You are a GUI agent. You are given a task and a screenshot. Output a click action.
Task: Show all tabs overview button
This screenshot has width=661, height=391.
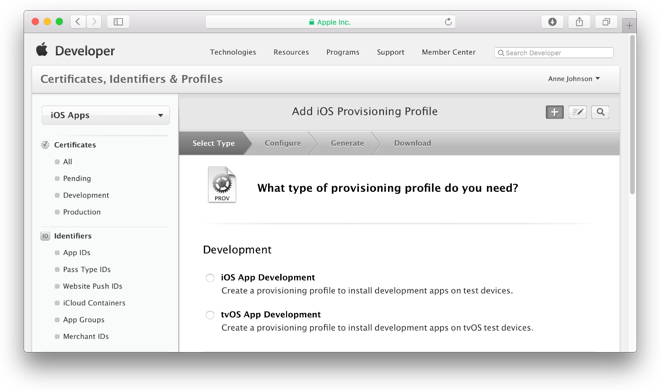click(606, 21)
